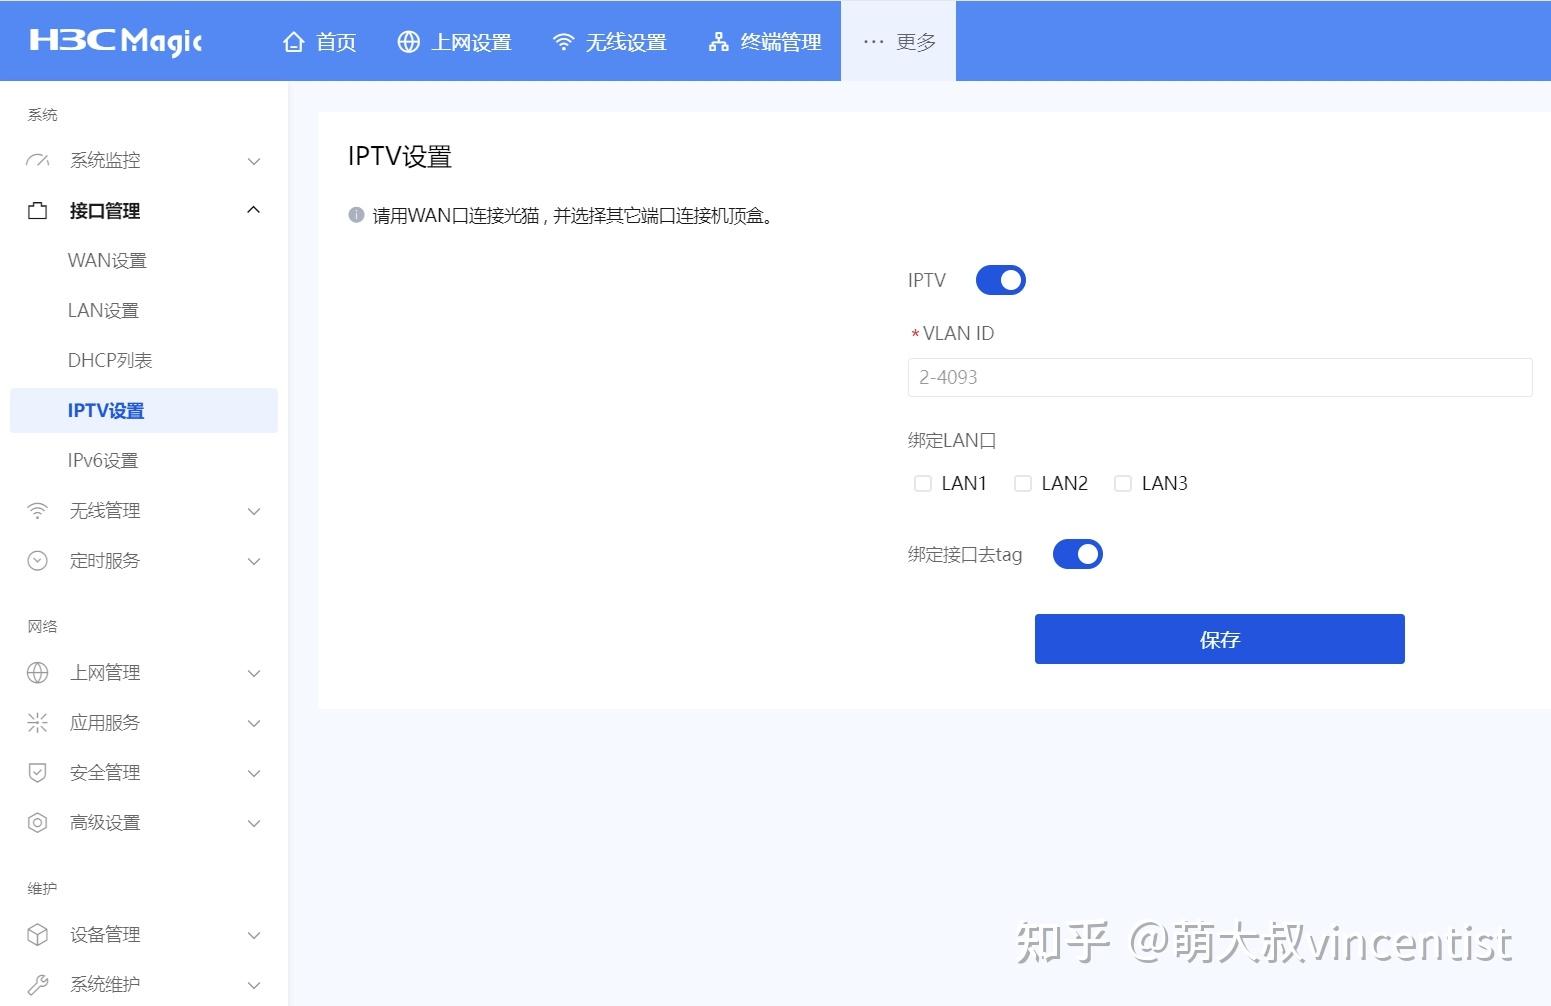Disable the IPTV toggle switch

(x=1000, y=280)
